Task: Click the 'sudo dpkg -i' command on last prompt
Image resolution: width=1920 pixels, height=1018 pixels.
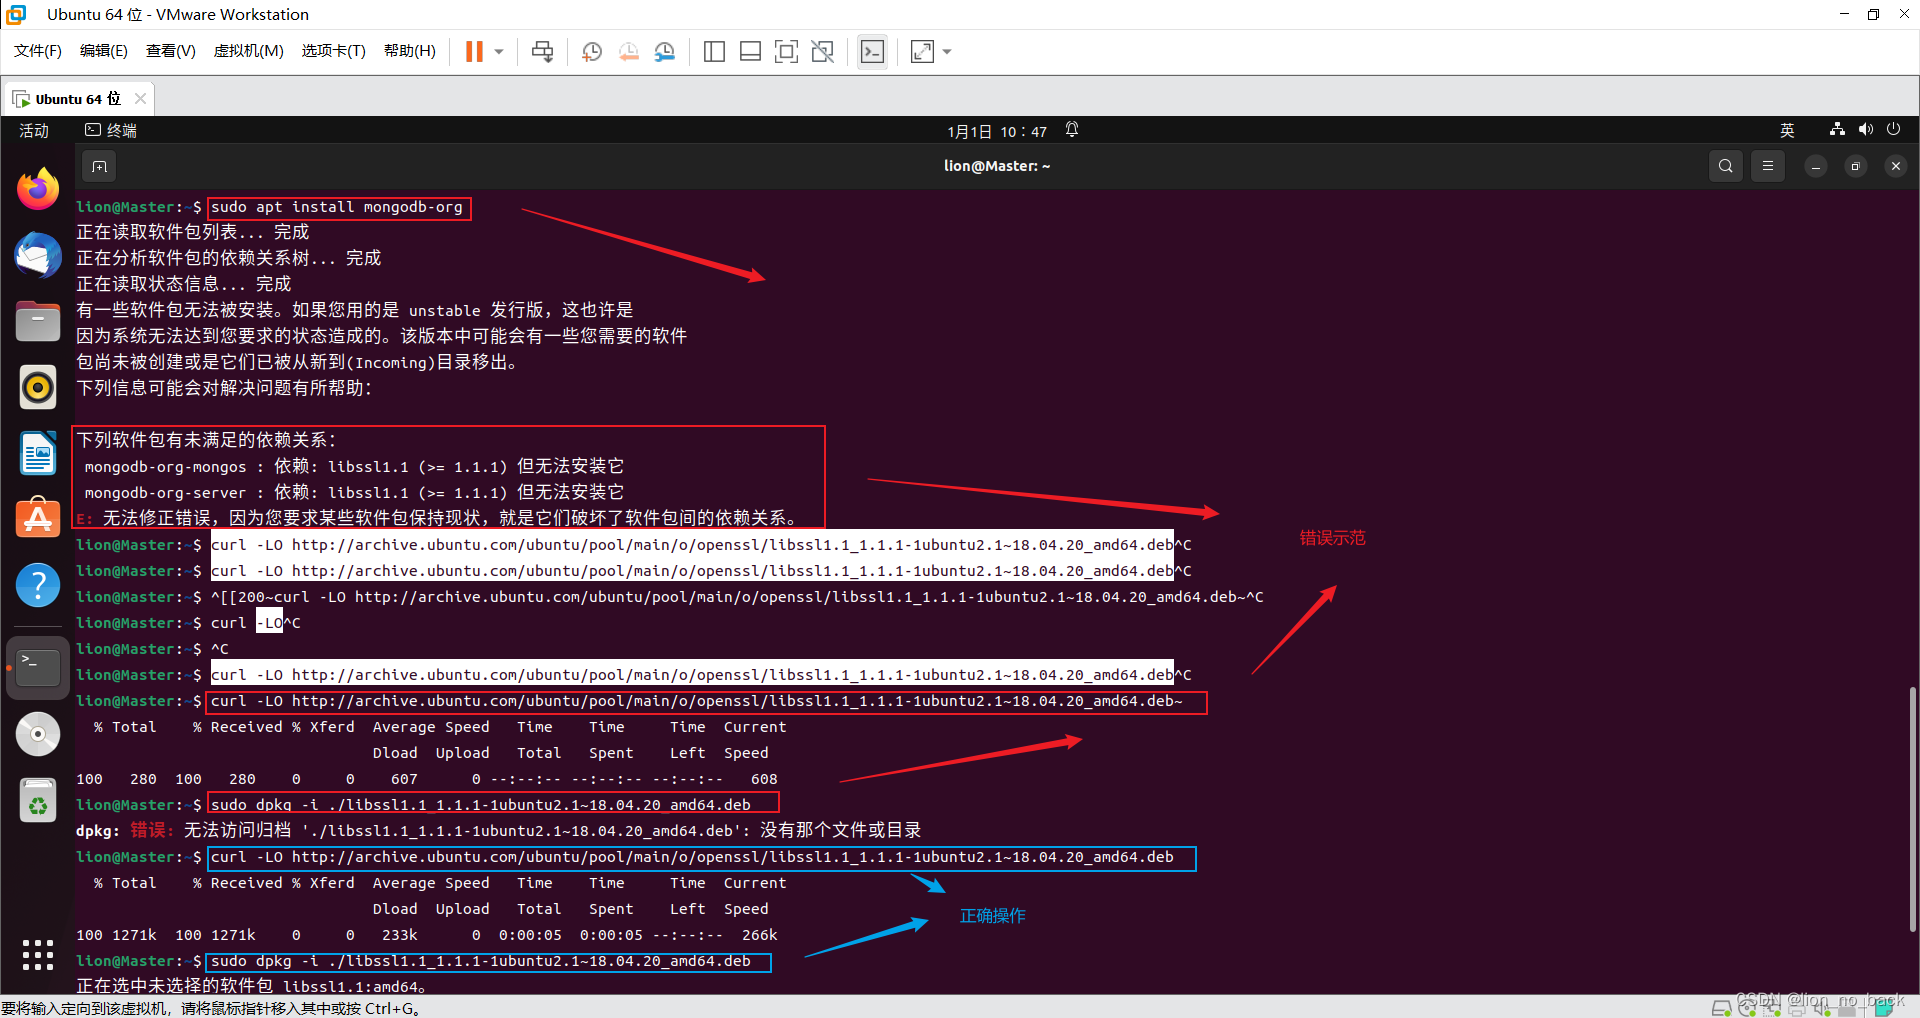Action: tap(481, 961)
